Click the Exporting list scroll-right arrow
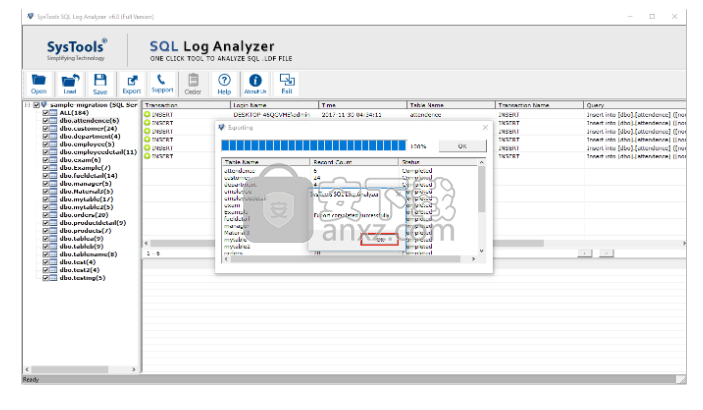 pos(473,259)
